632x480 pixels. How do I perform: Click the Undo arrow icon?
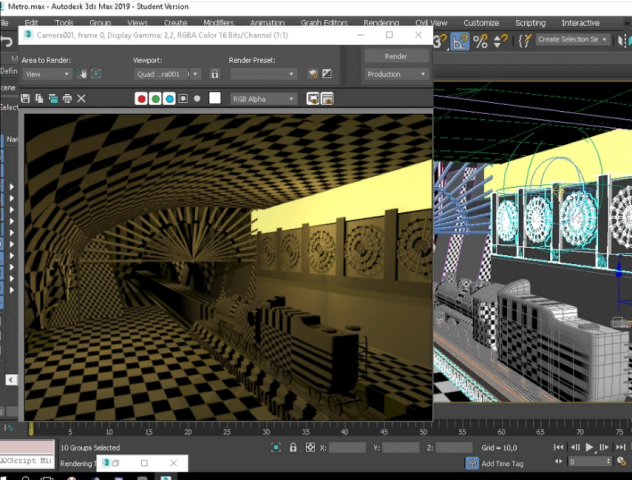coord(6,42)
